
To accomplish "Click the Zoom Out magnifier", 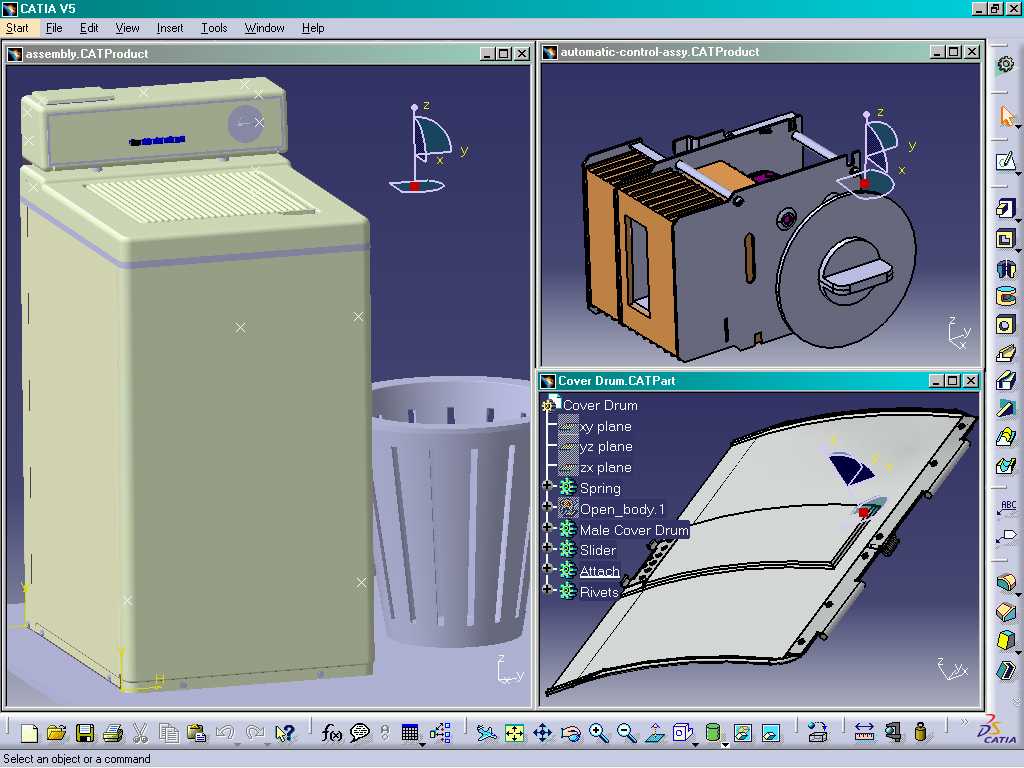I will click(626, 733).
